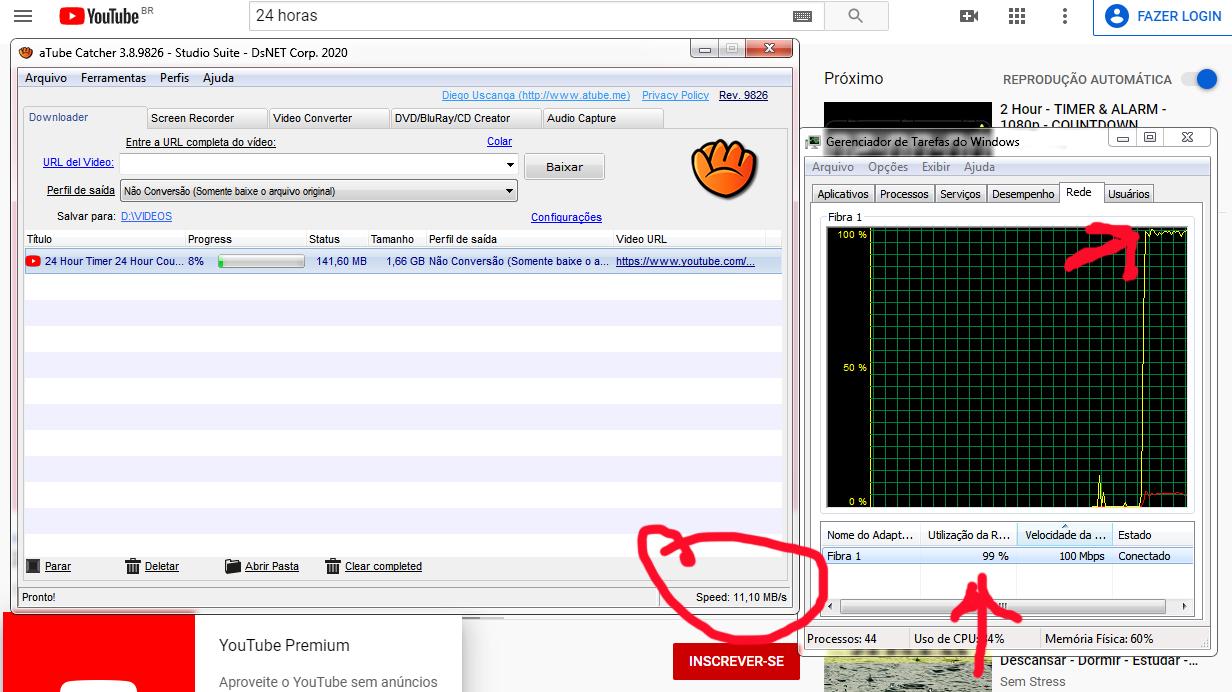Image resolution: width=1232 pixels, height=692 pixels.
Task: Open the YouTube settings three-dot menu
Action: [x=1065, y=16]
